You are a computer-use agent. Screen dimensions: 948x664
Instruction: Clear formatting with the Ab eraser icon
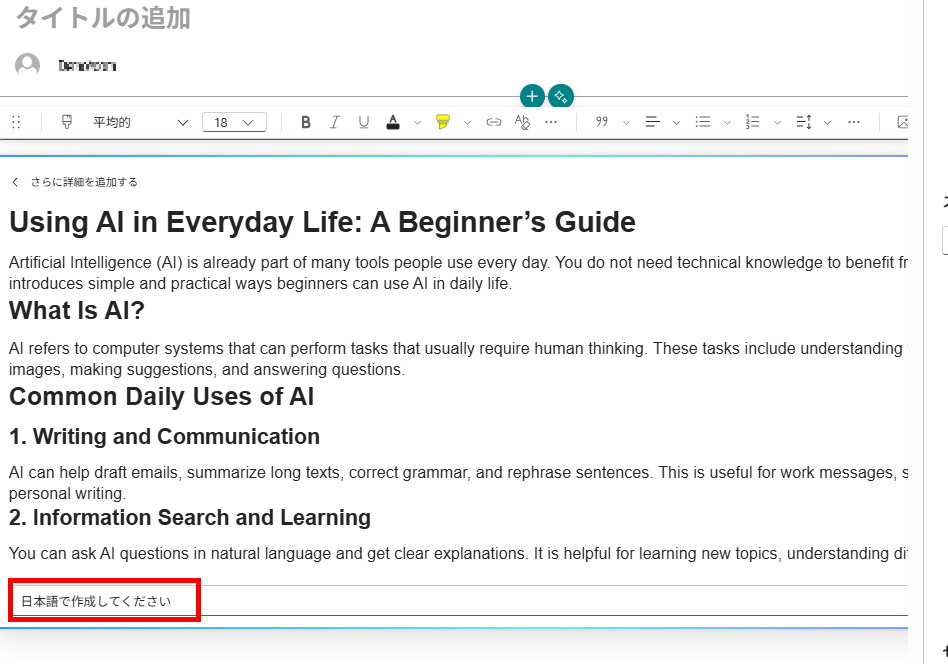[x=522, y=122]
